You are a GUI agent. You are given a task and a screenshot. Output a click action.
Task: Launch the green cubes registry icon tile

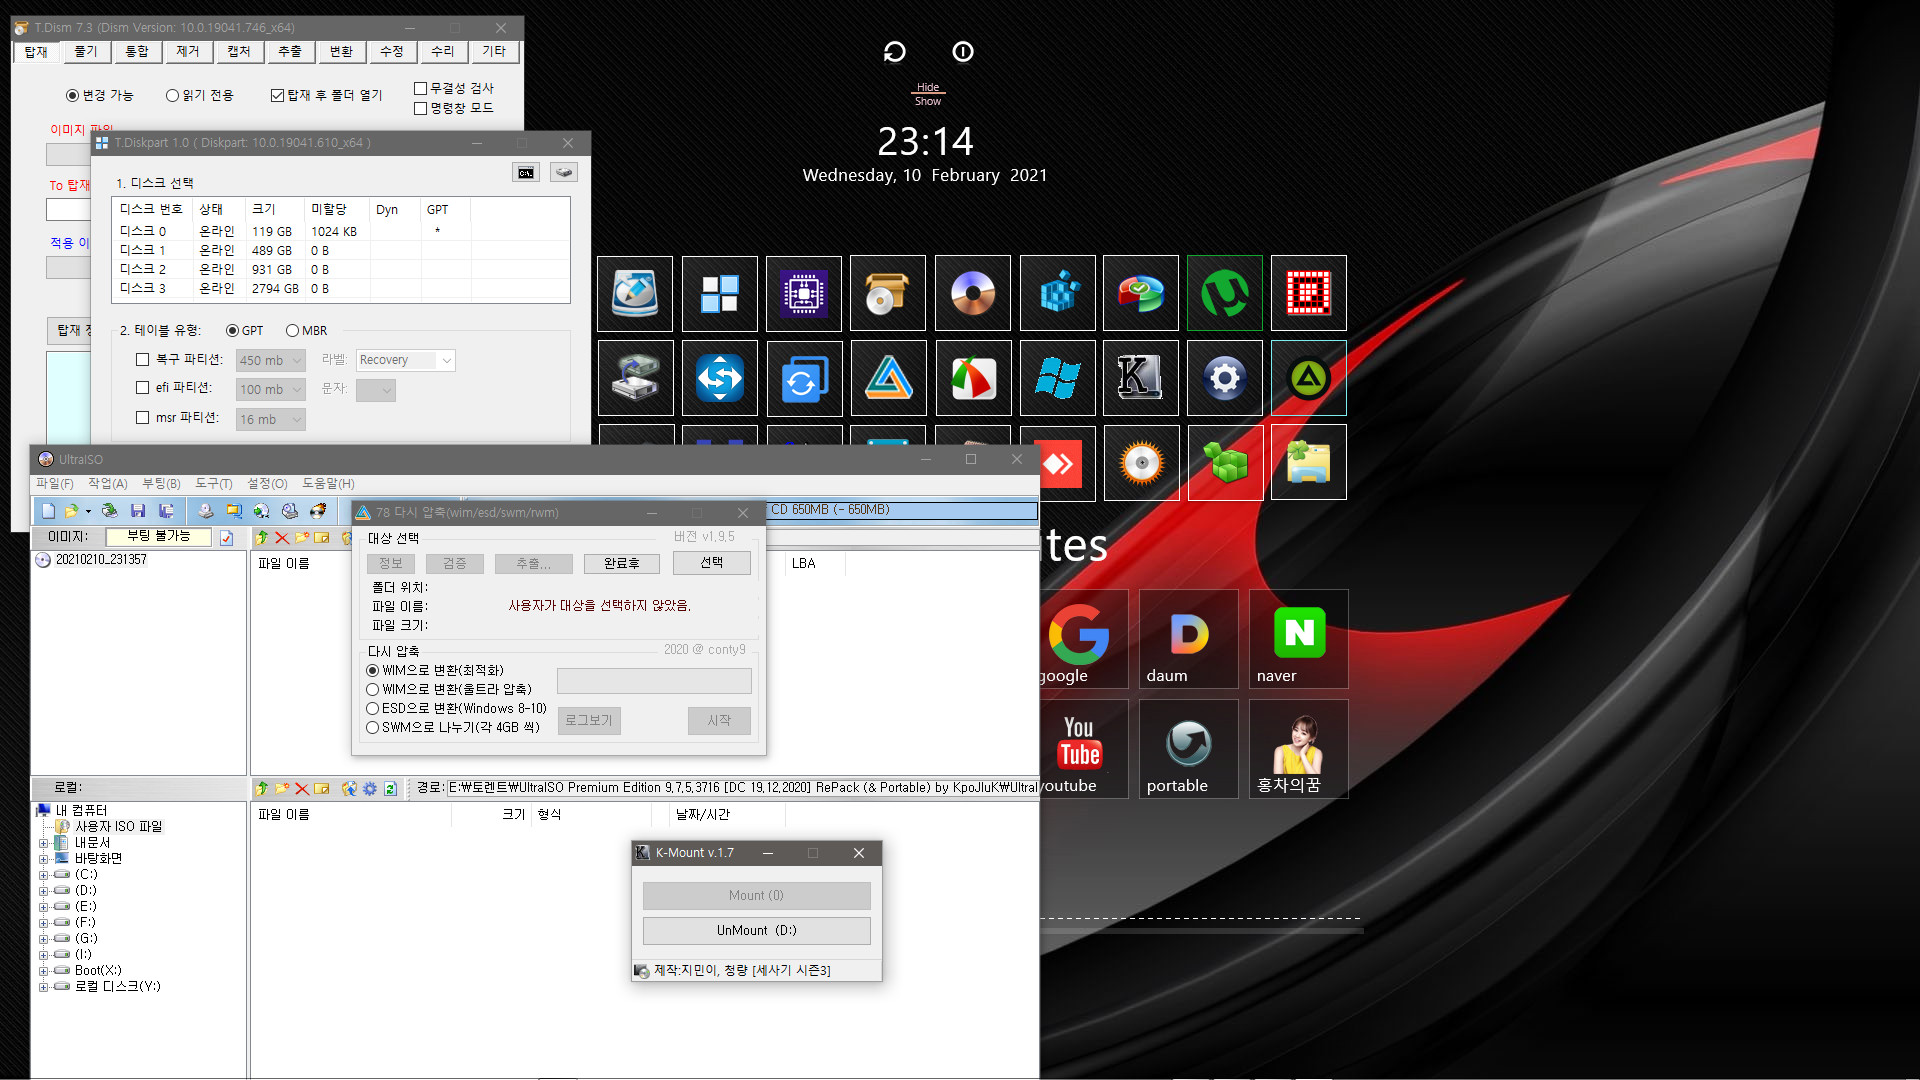[x=1225, y=463]
